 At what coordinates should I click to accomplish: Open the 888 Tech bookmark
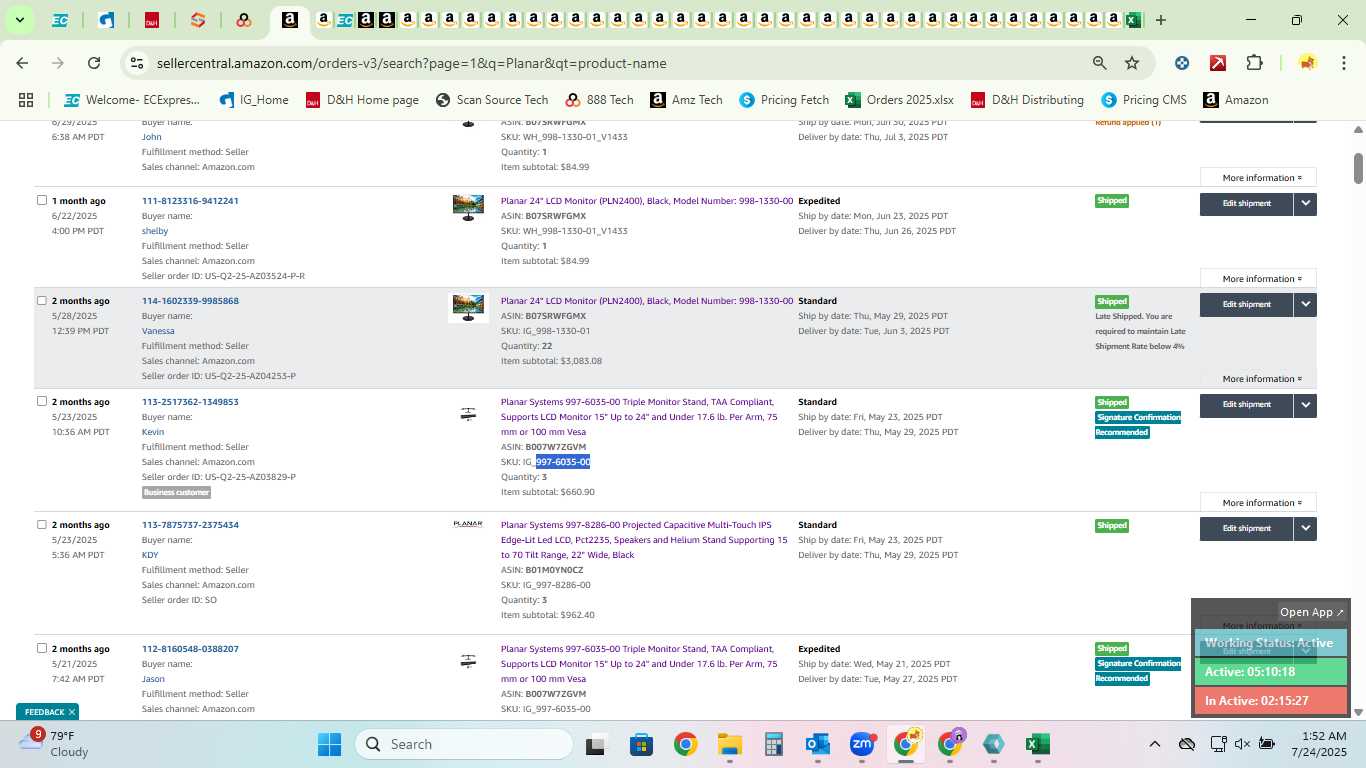click(x=599, y=100)
